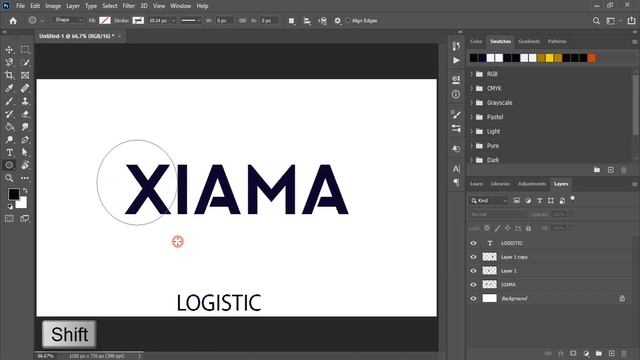The image size is (640, 360).
Task: Select the Eraser tool
Action: [25, 114]
